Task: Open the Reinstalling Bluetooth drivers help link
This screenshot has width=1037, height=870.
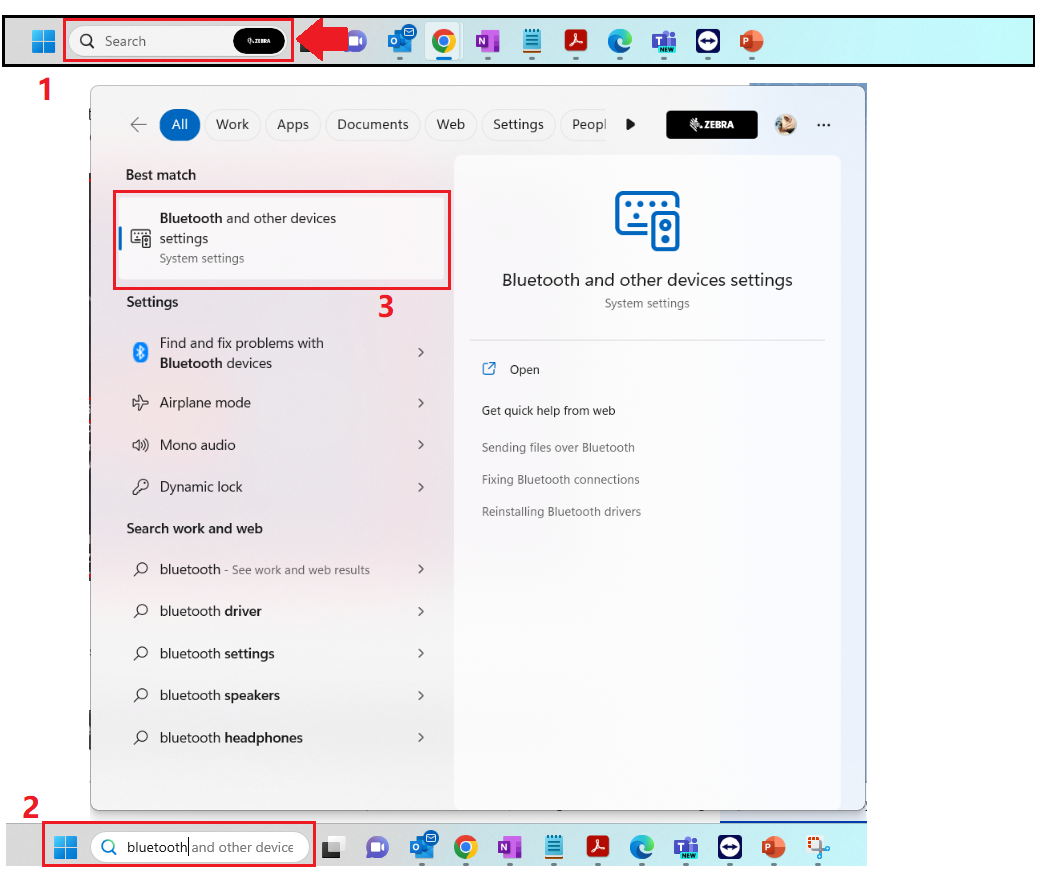Action: (561, 512)
